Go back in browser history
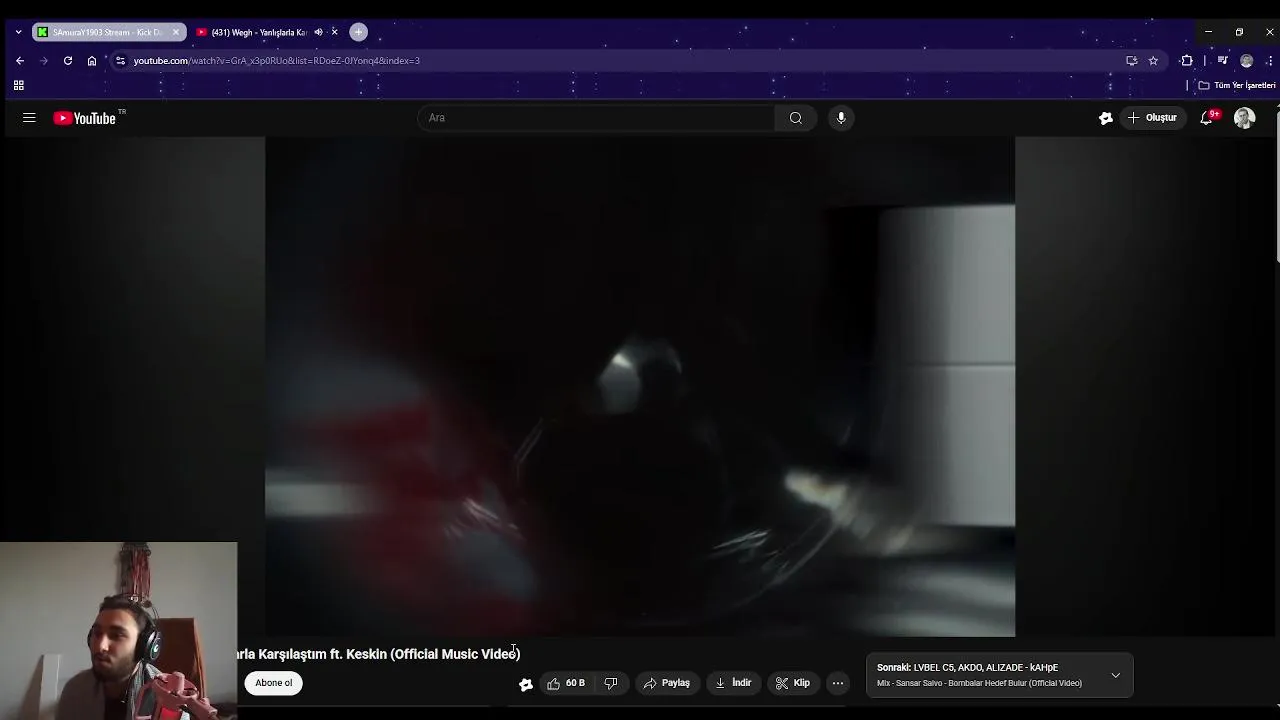The height and width of the screenshot is (720, 1280). point(20,61)
